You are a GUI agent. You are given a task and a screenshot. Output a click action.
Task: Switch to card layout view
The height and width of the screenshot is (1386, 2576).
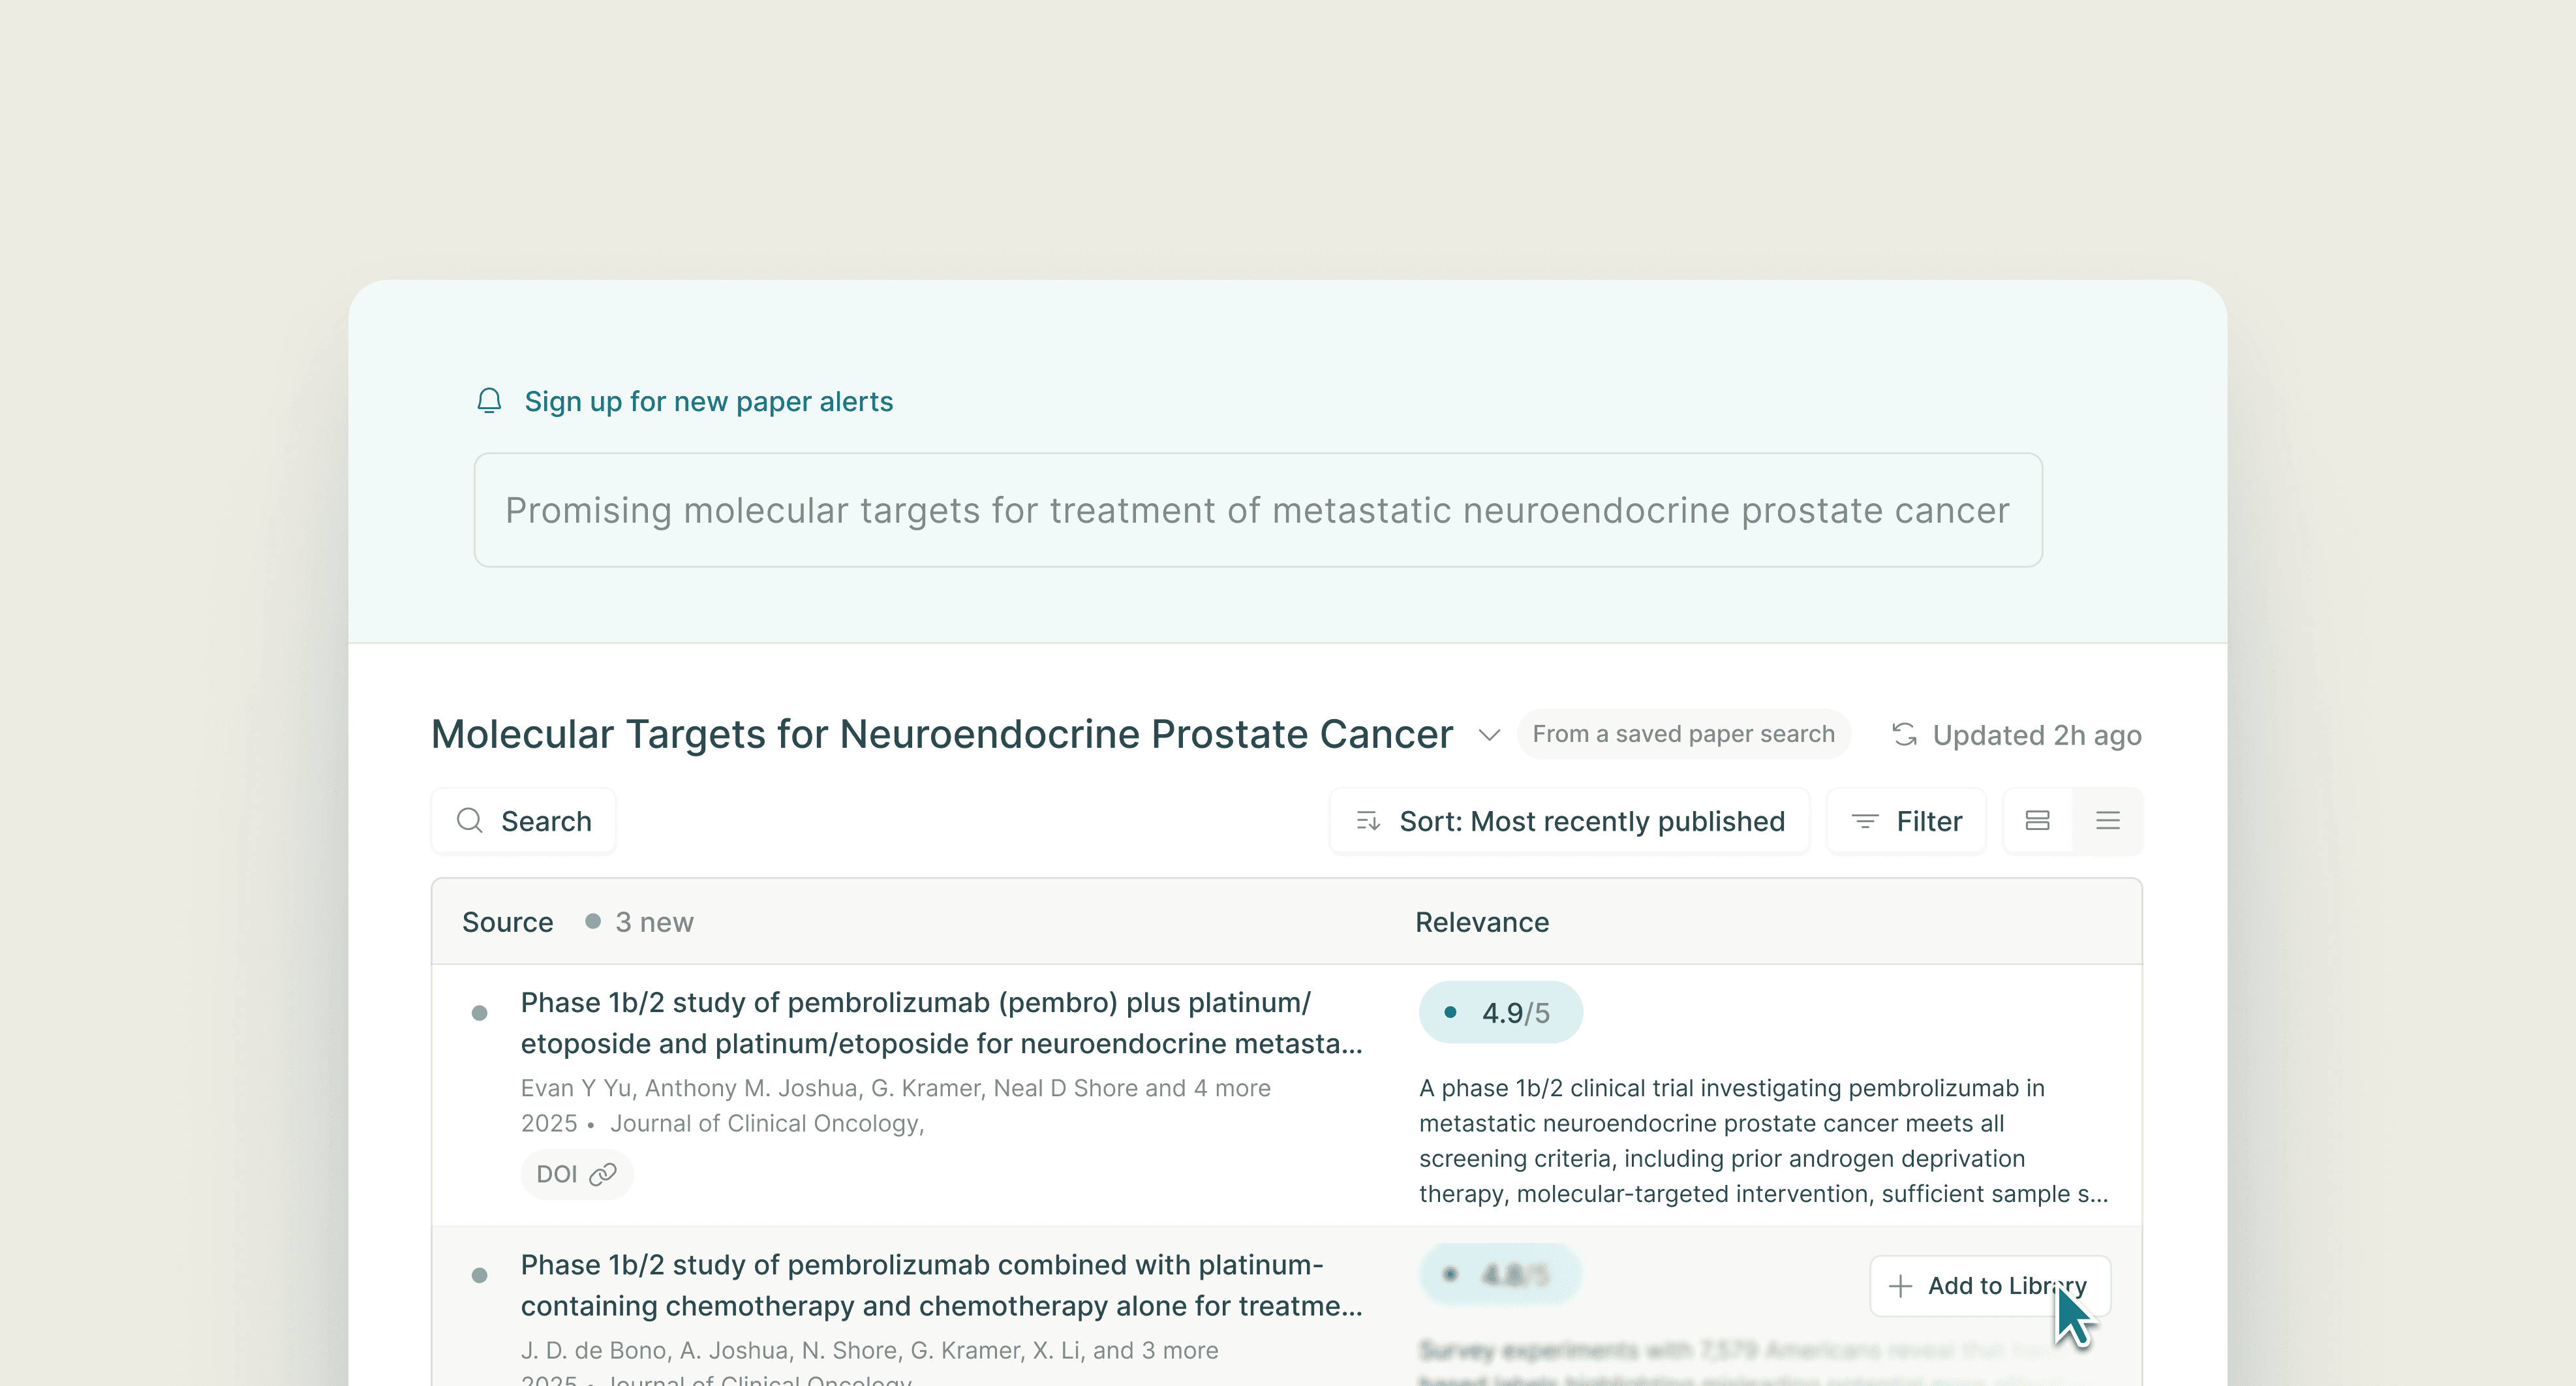(x=2037, y=821)
